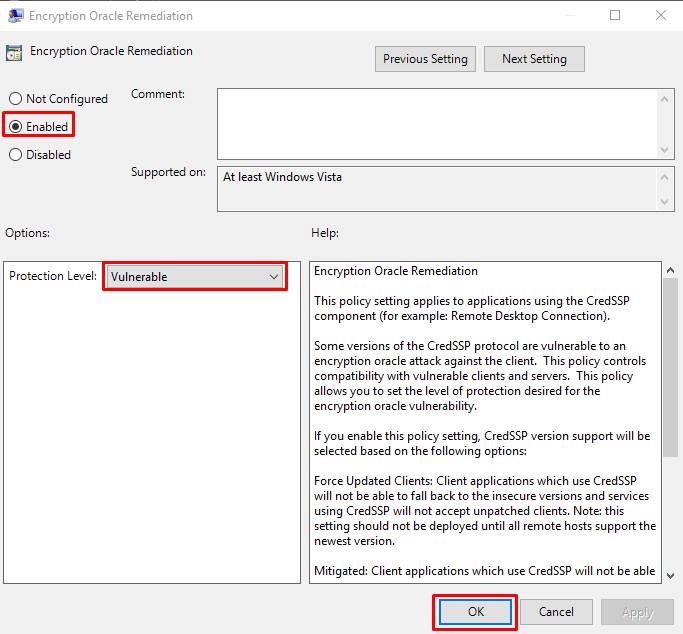The width and height of the screenshot is (683, 634).
Task: Click the Comment box scroll up arrow
Action: coord(666,97)
